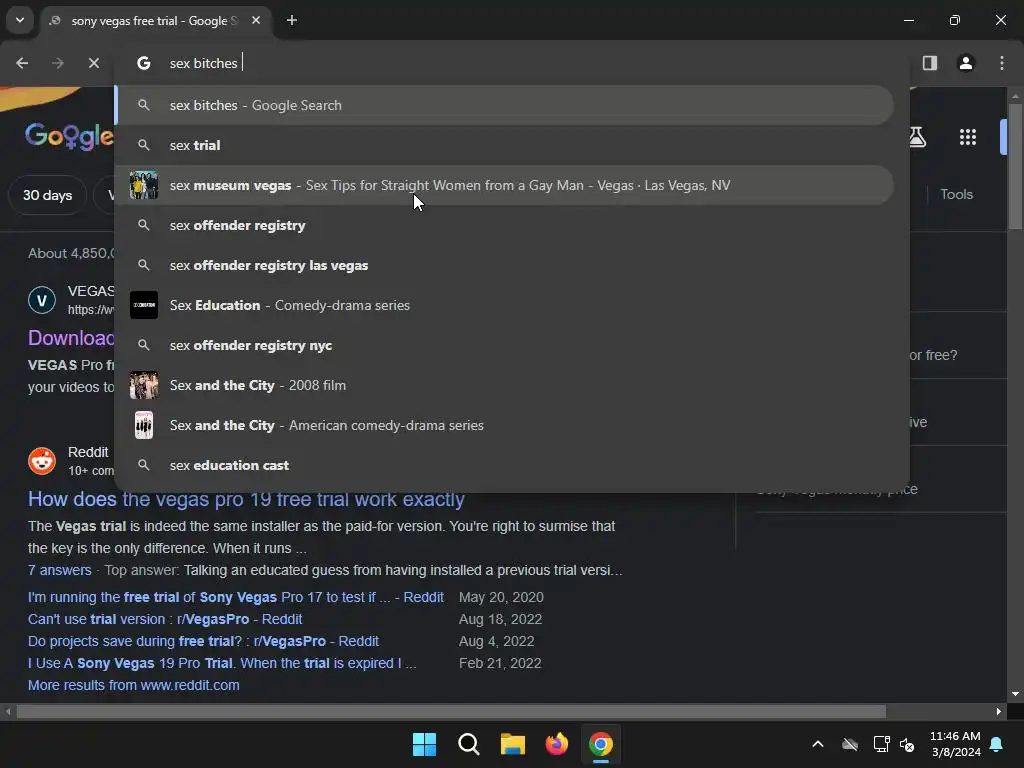Click the muted volume tray icon
1024x768 pixels.
click(x=906, y=744)
